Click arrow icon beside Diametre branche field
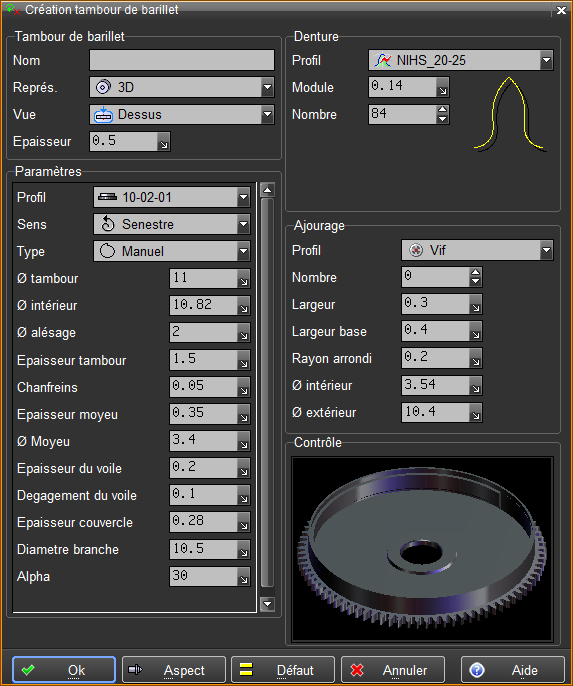The height and width of the screenshot is (686, 573). click(x=244, y=552)
